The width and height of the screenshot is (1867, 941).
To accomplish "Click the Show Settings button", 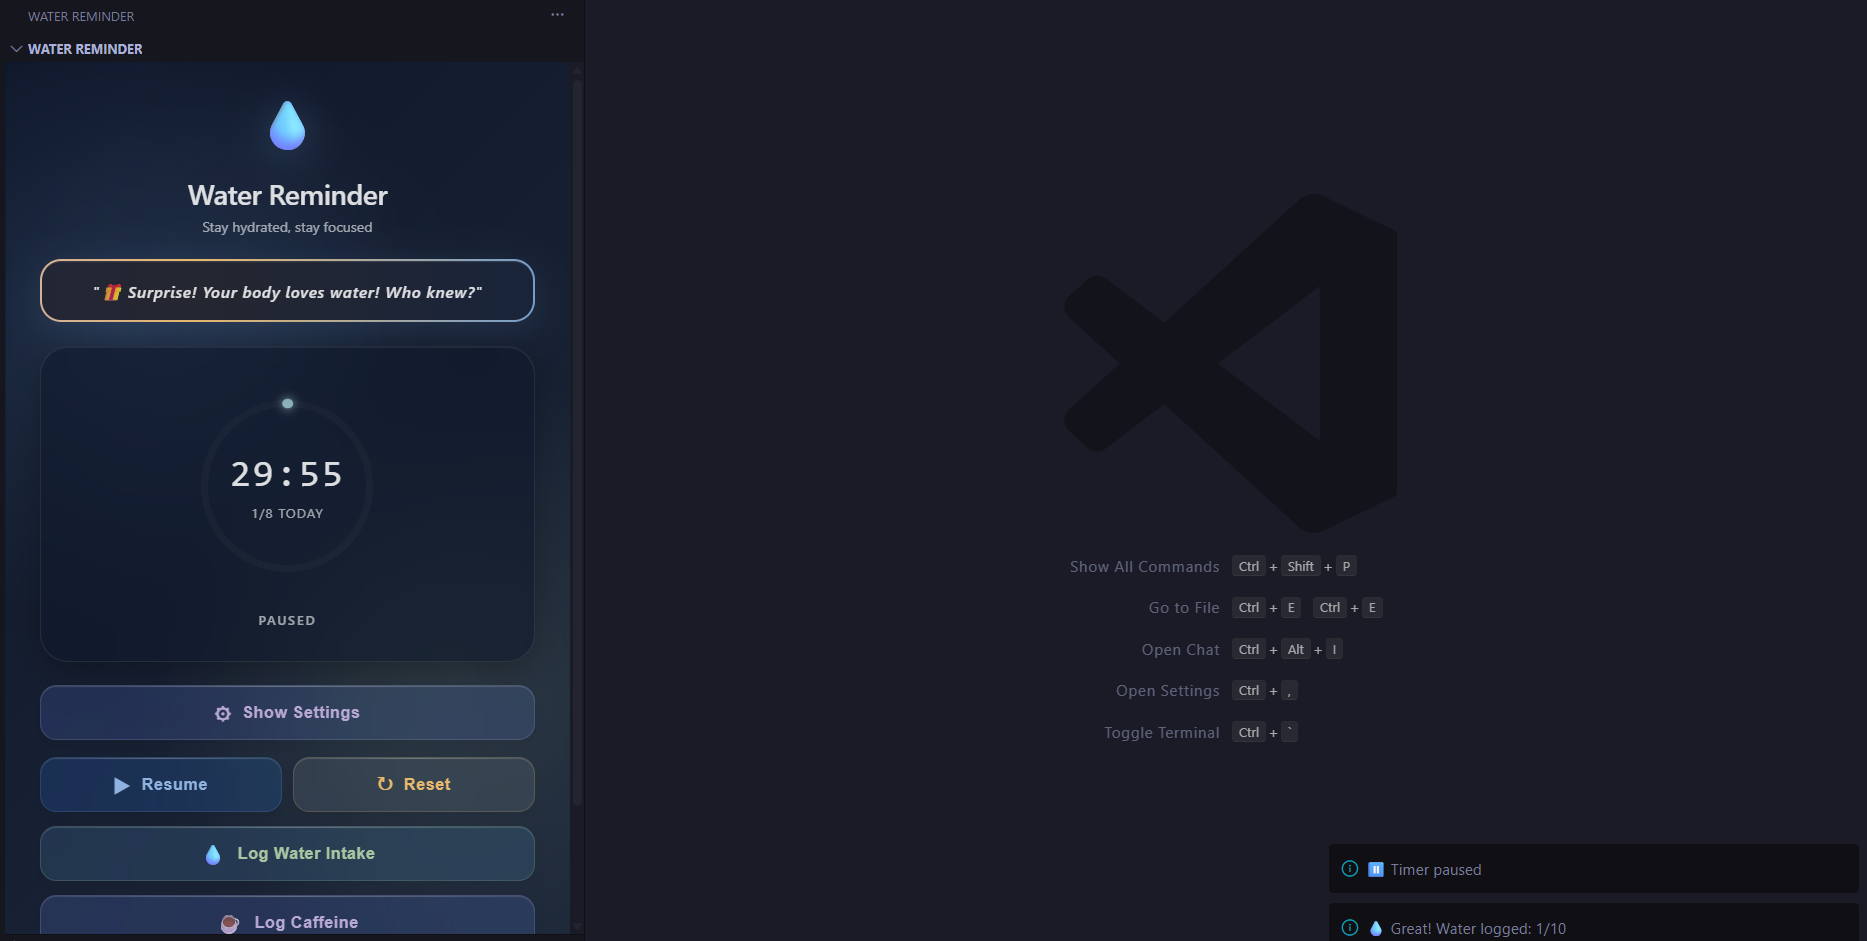I will (287, 712).
